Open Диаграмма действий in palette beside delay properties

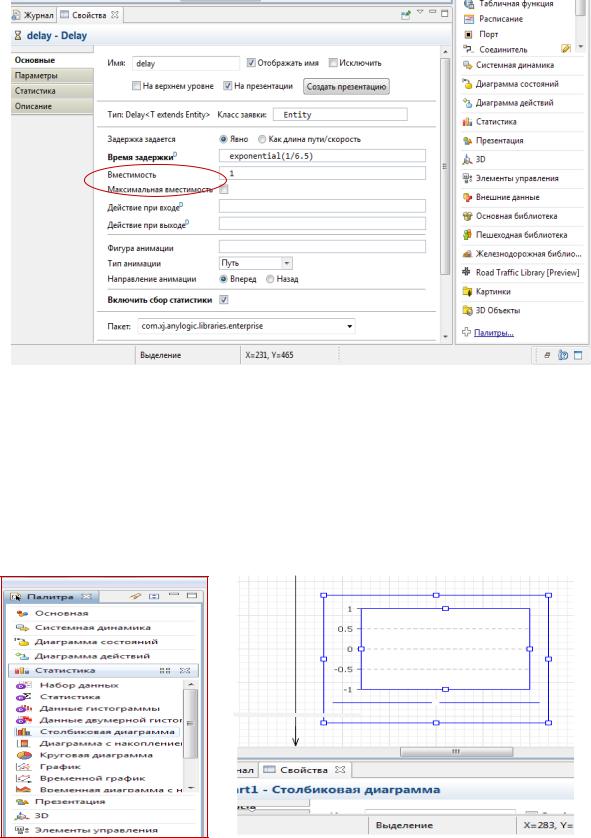pyautogui.click(x=514, y=103)
